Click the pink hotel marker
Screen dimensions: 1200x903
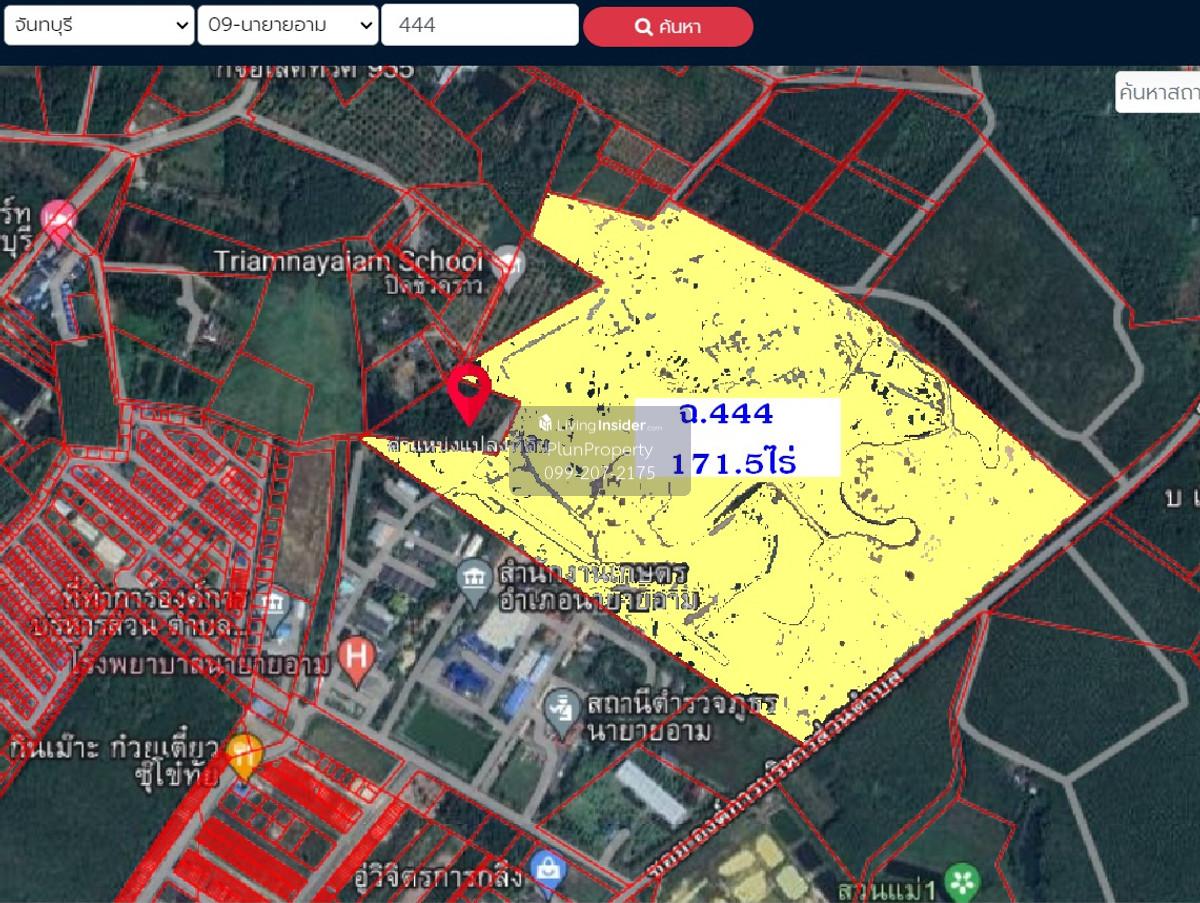tap(59, 219)
